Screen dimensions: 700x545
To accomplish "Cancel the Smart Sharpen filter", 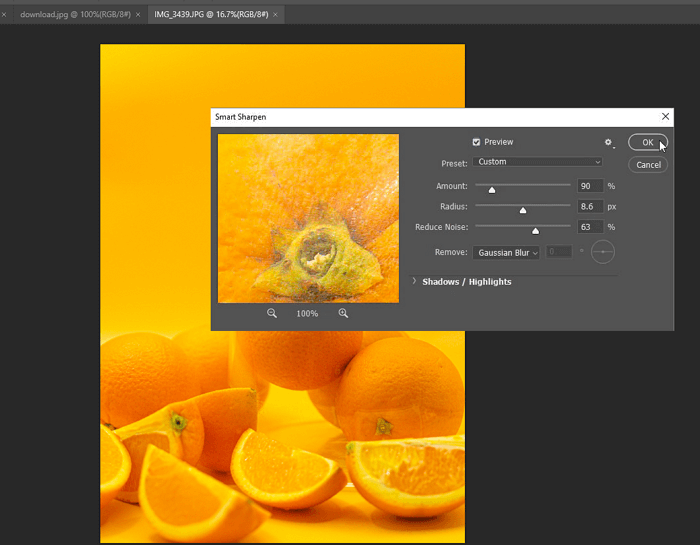I will (648, 165).
